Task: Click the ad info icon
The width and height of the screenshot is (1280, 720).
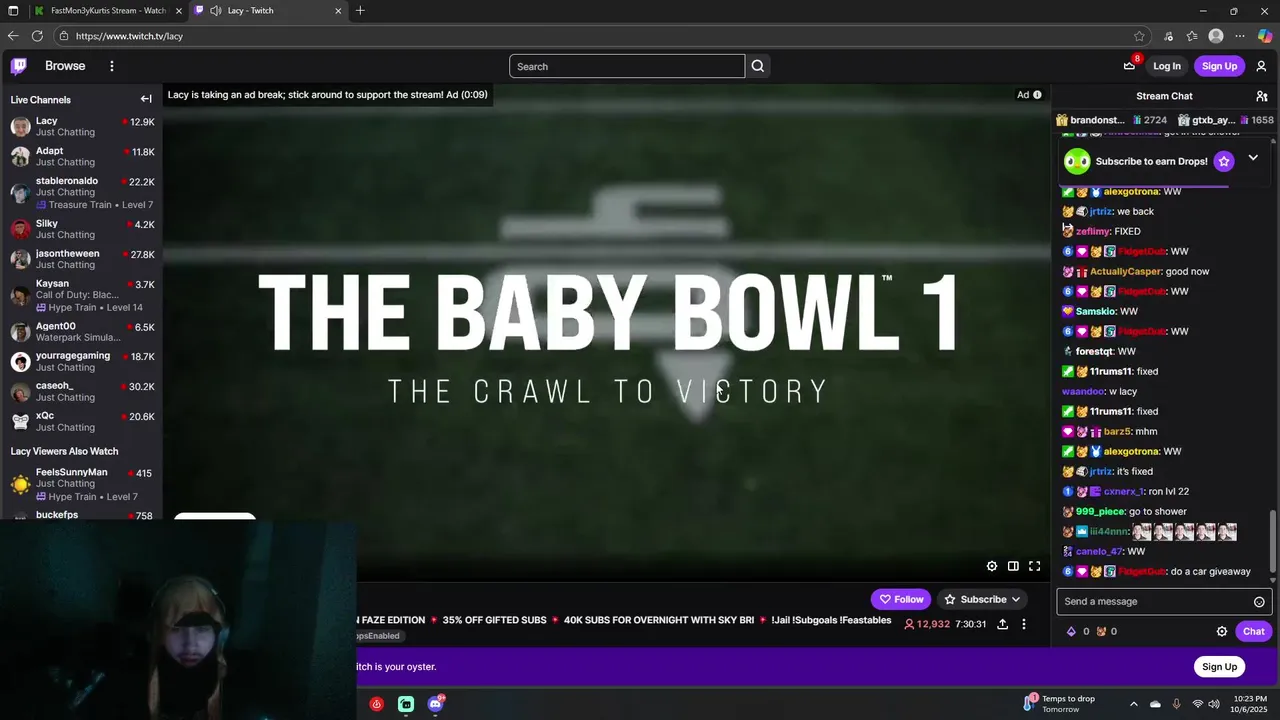Action: (1037, 95)
